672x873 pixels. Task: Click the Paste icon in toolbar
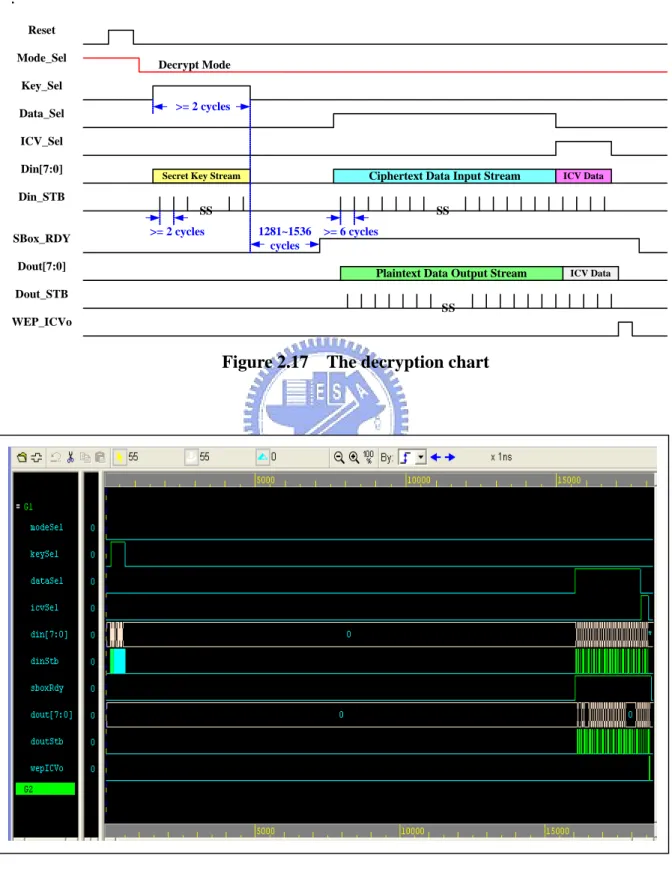(x=100, y=457)
